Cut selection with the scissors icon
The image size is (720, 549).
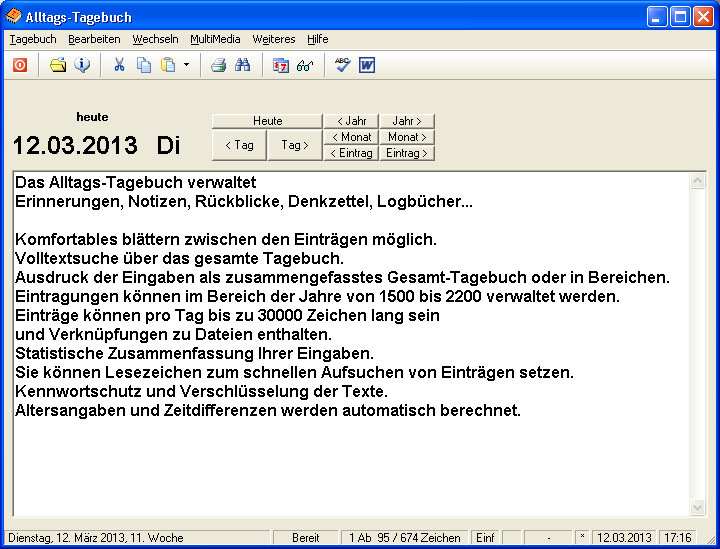pos(119,65)
